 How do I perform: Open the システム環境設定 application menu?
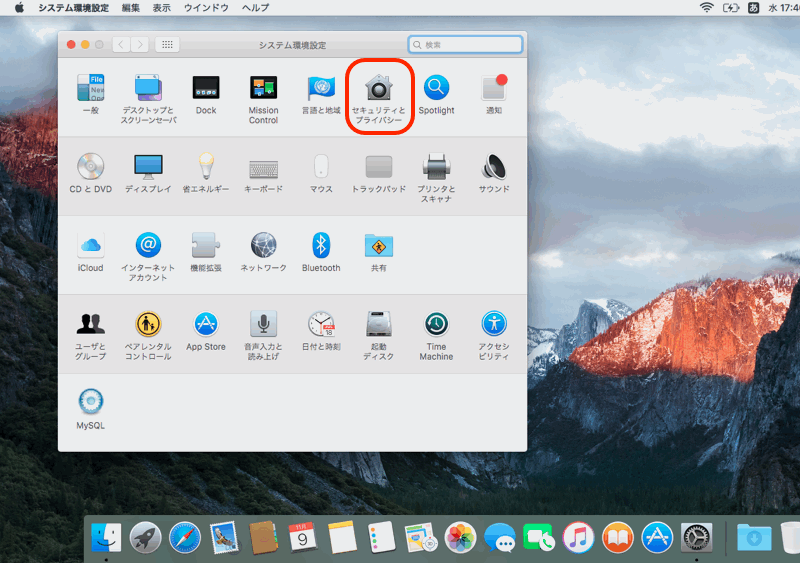[x=73, y=8]
